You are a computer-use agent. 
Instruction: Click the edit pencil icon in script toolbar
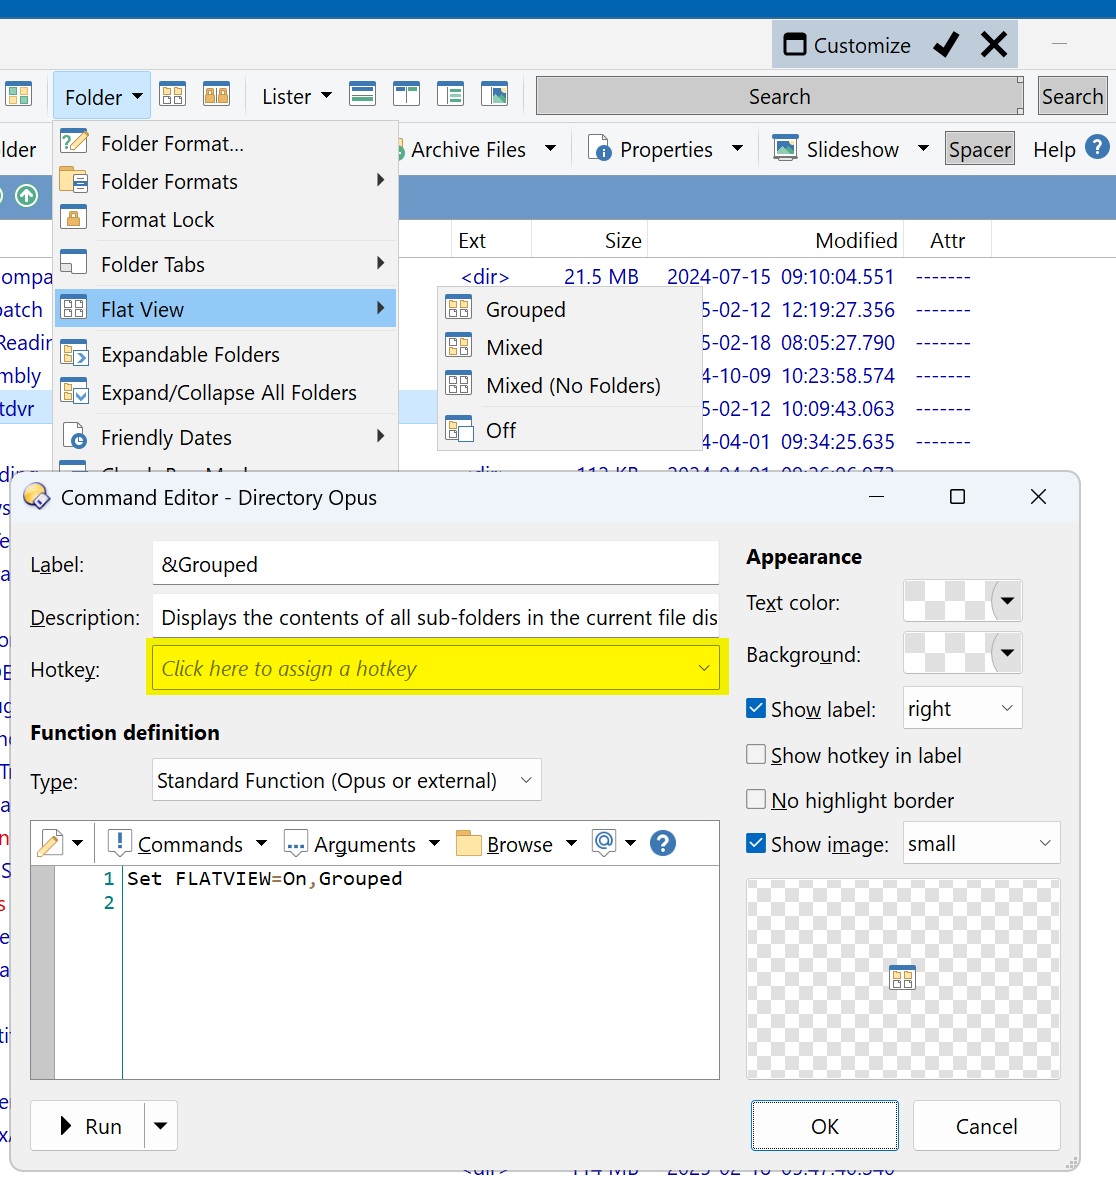(50, 843)
